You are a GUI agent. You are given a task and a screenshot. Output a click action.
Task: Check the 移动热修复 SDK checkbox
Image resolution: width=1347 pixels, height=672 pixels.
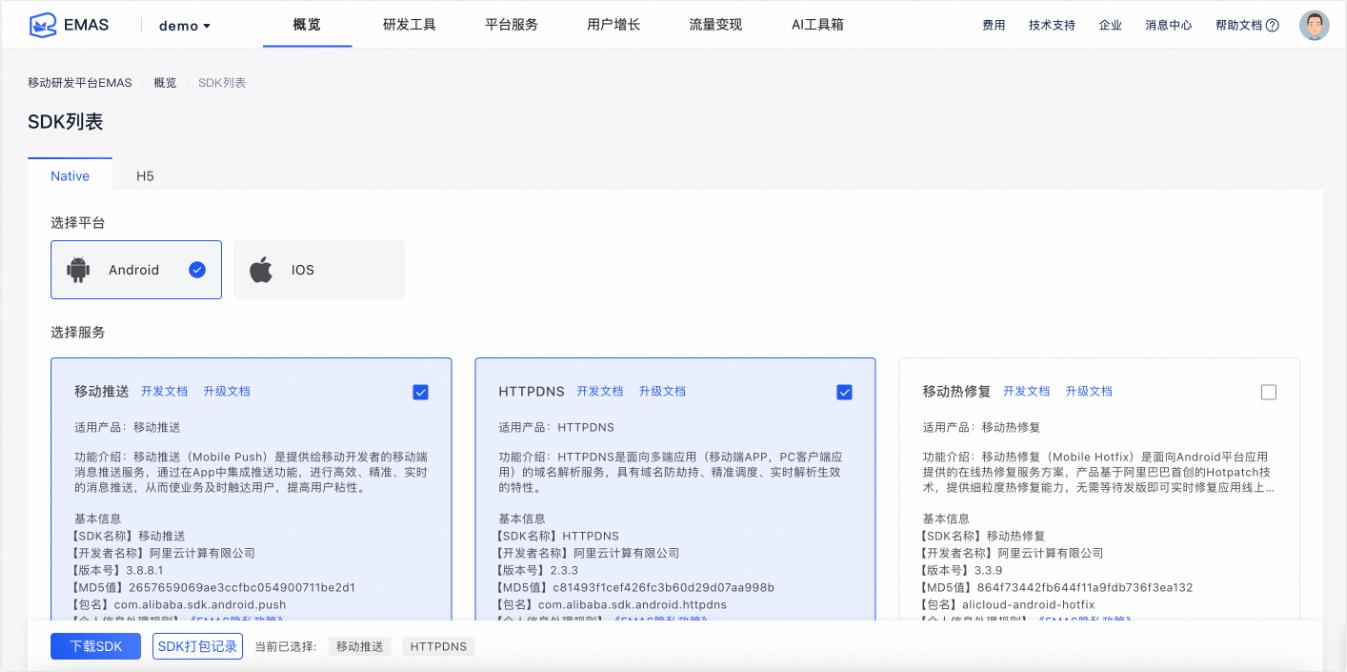(1268, 392)
